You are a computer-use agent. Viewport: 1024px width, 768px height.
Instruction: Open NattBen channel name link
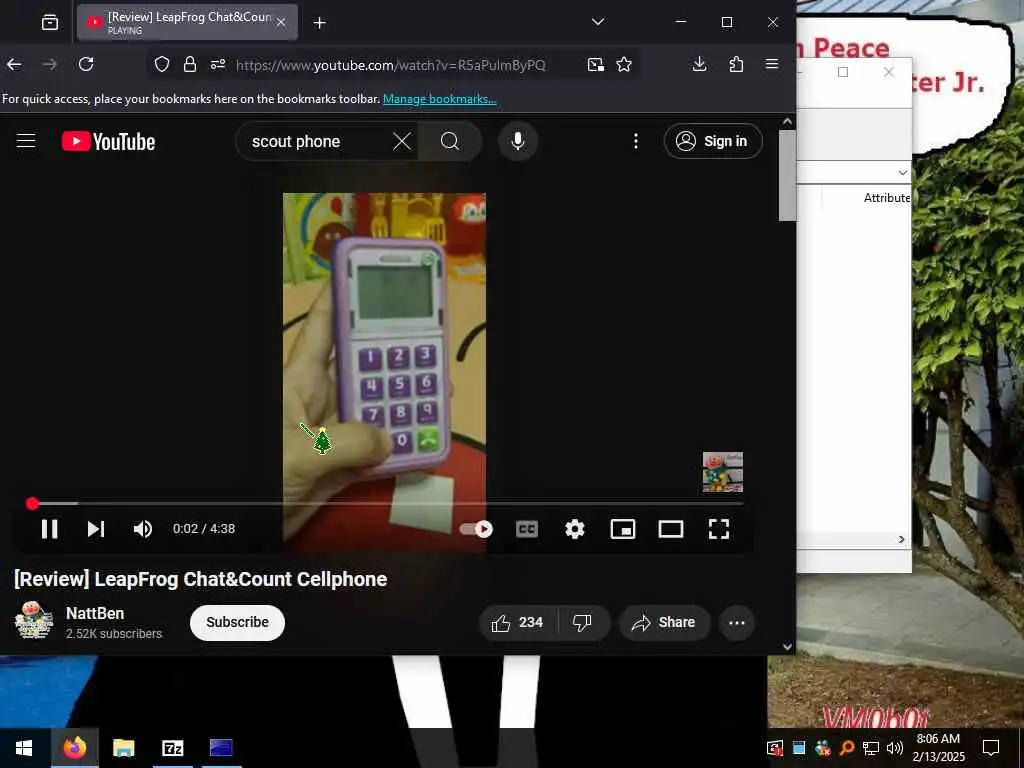pos(95,613)
